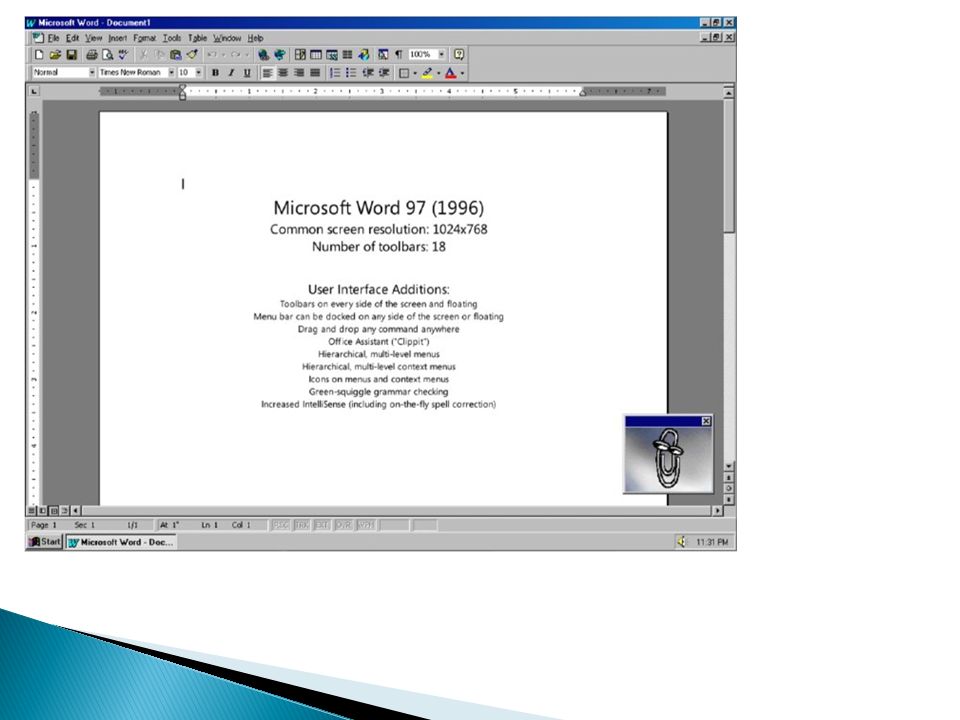Center the paragraph text
The width and height of the screenshot is (960, 720).
click(283, 73)
